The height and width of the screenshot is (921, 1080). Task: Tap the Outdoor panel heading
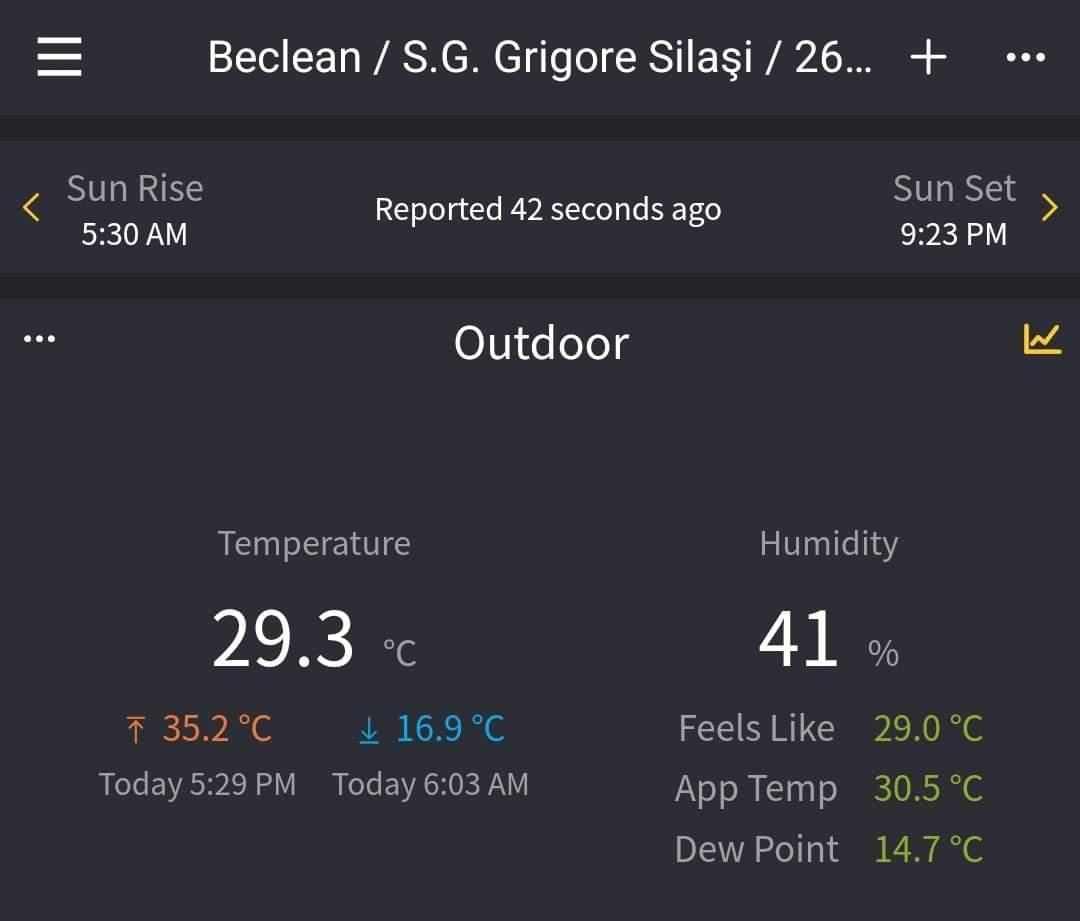(541, 343)
